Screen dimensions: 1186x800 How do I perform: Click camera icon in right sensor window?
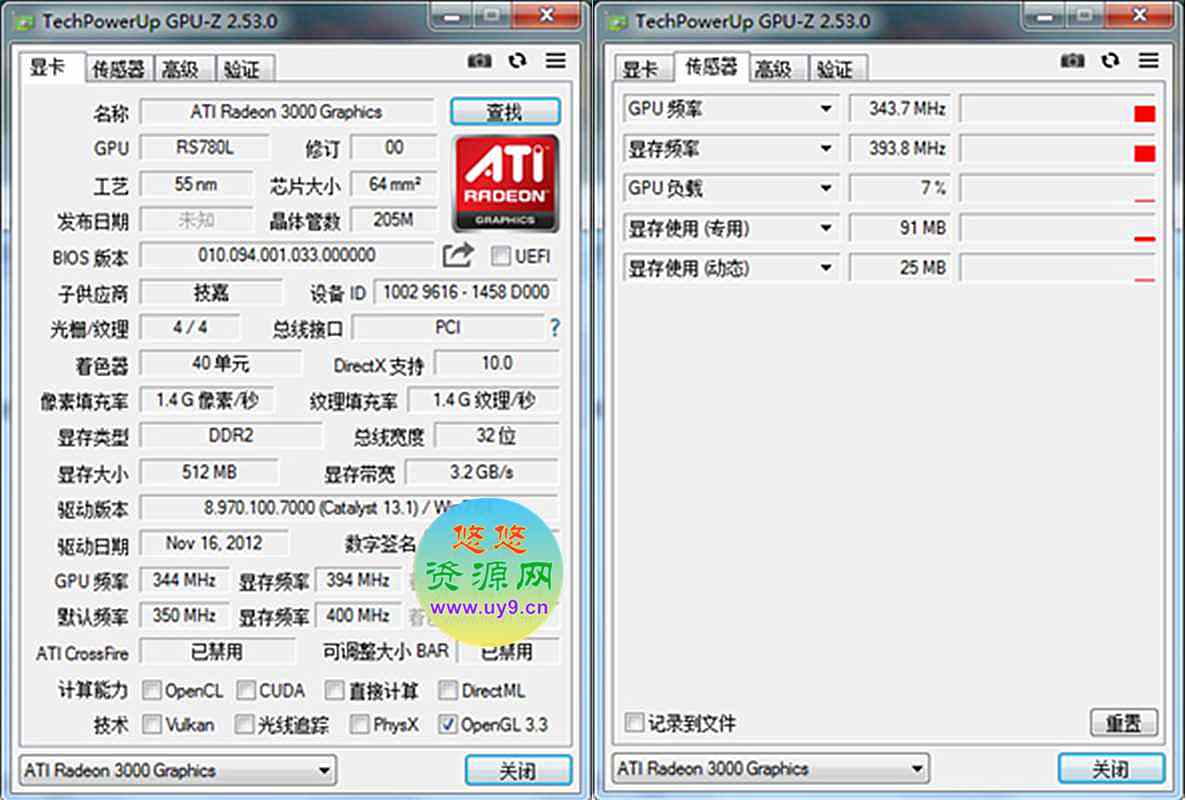point(1073,60)
